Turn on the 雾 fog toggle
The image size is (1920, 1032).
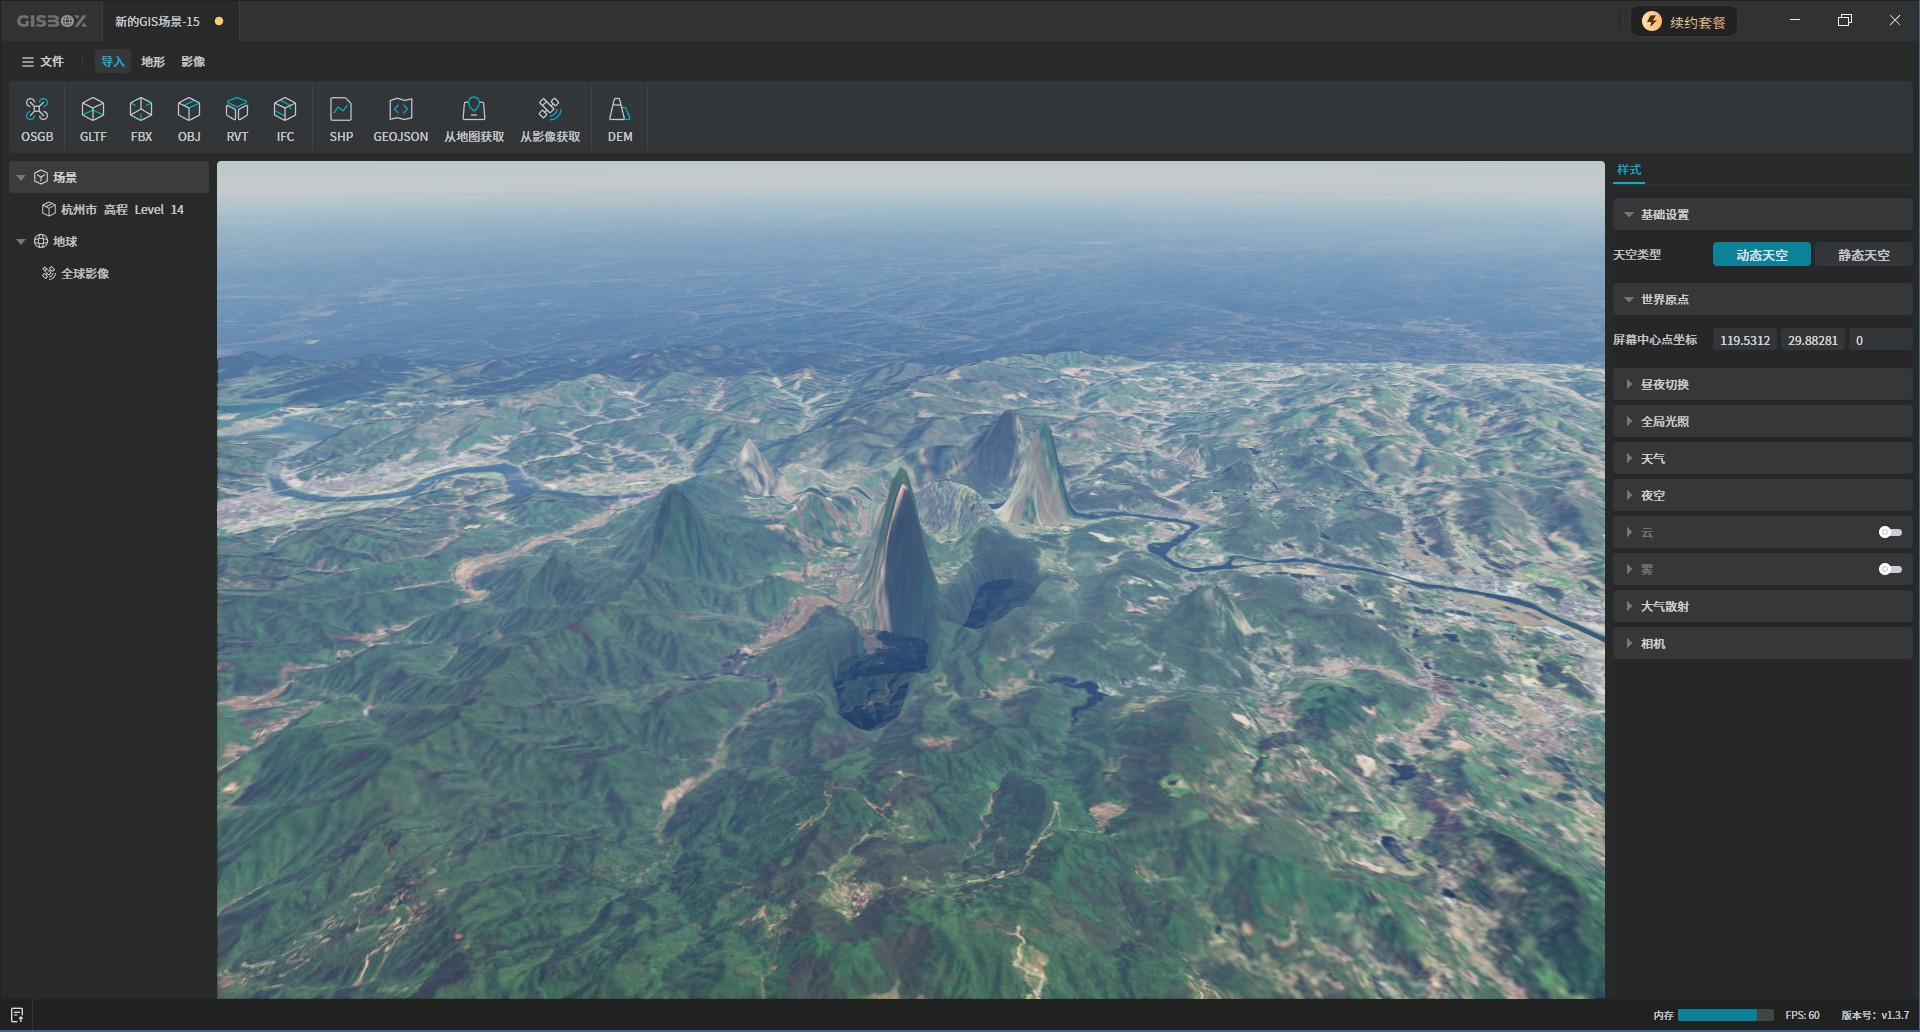click(1889, 569)
